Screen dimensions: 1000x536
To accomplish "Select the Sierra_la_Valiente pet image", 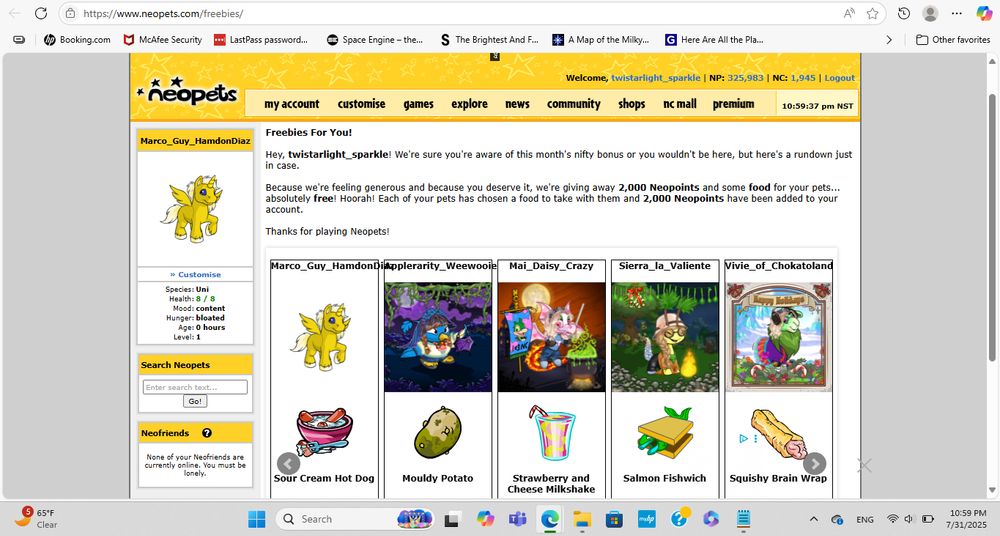I will click(665, 338).
